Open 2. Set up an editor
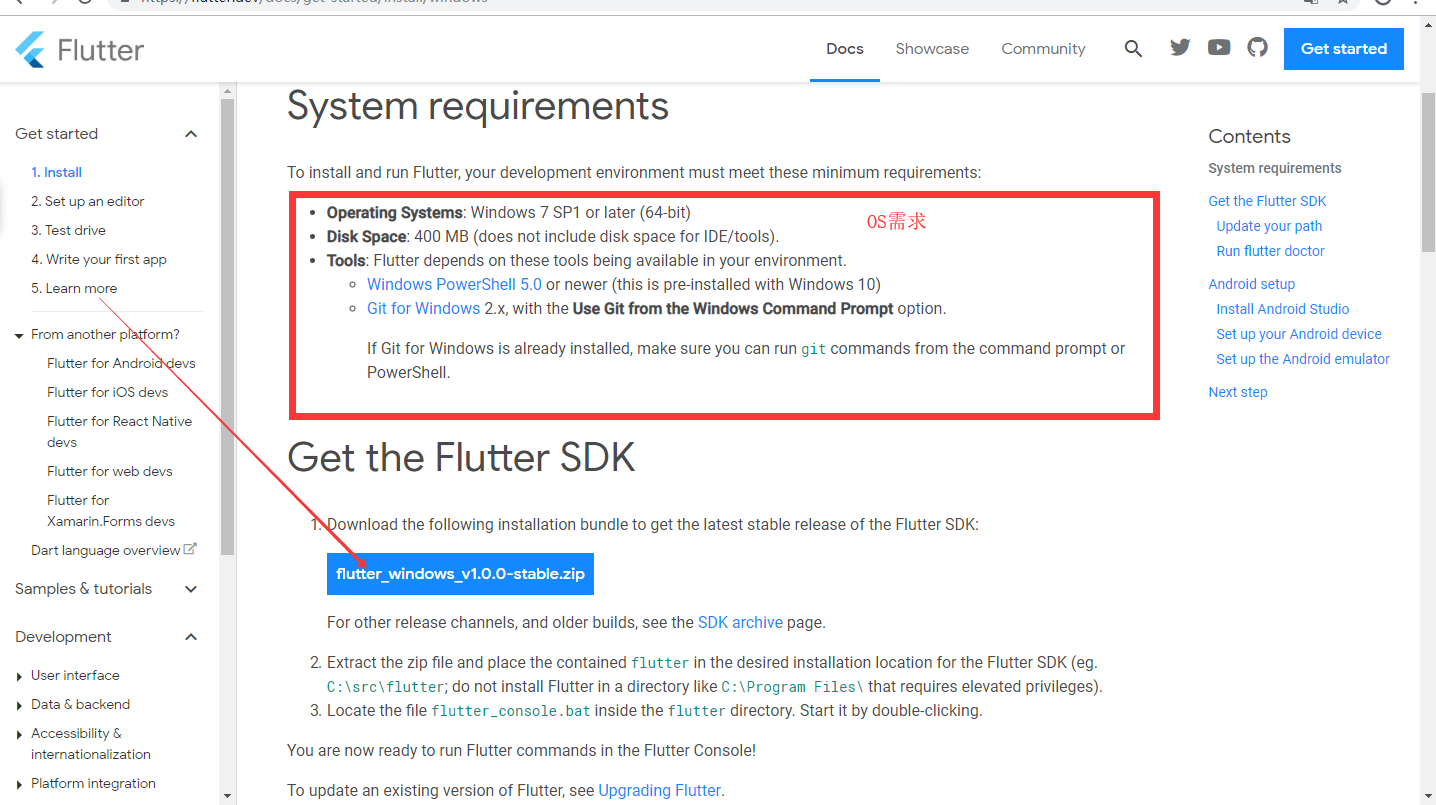This screenshot has width=1436, height=805. [88, 201]
